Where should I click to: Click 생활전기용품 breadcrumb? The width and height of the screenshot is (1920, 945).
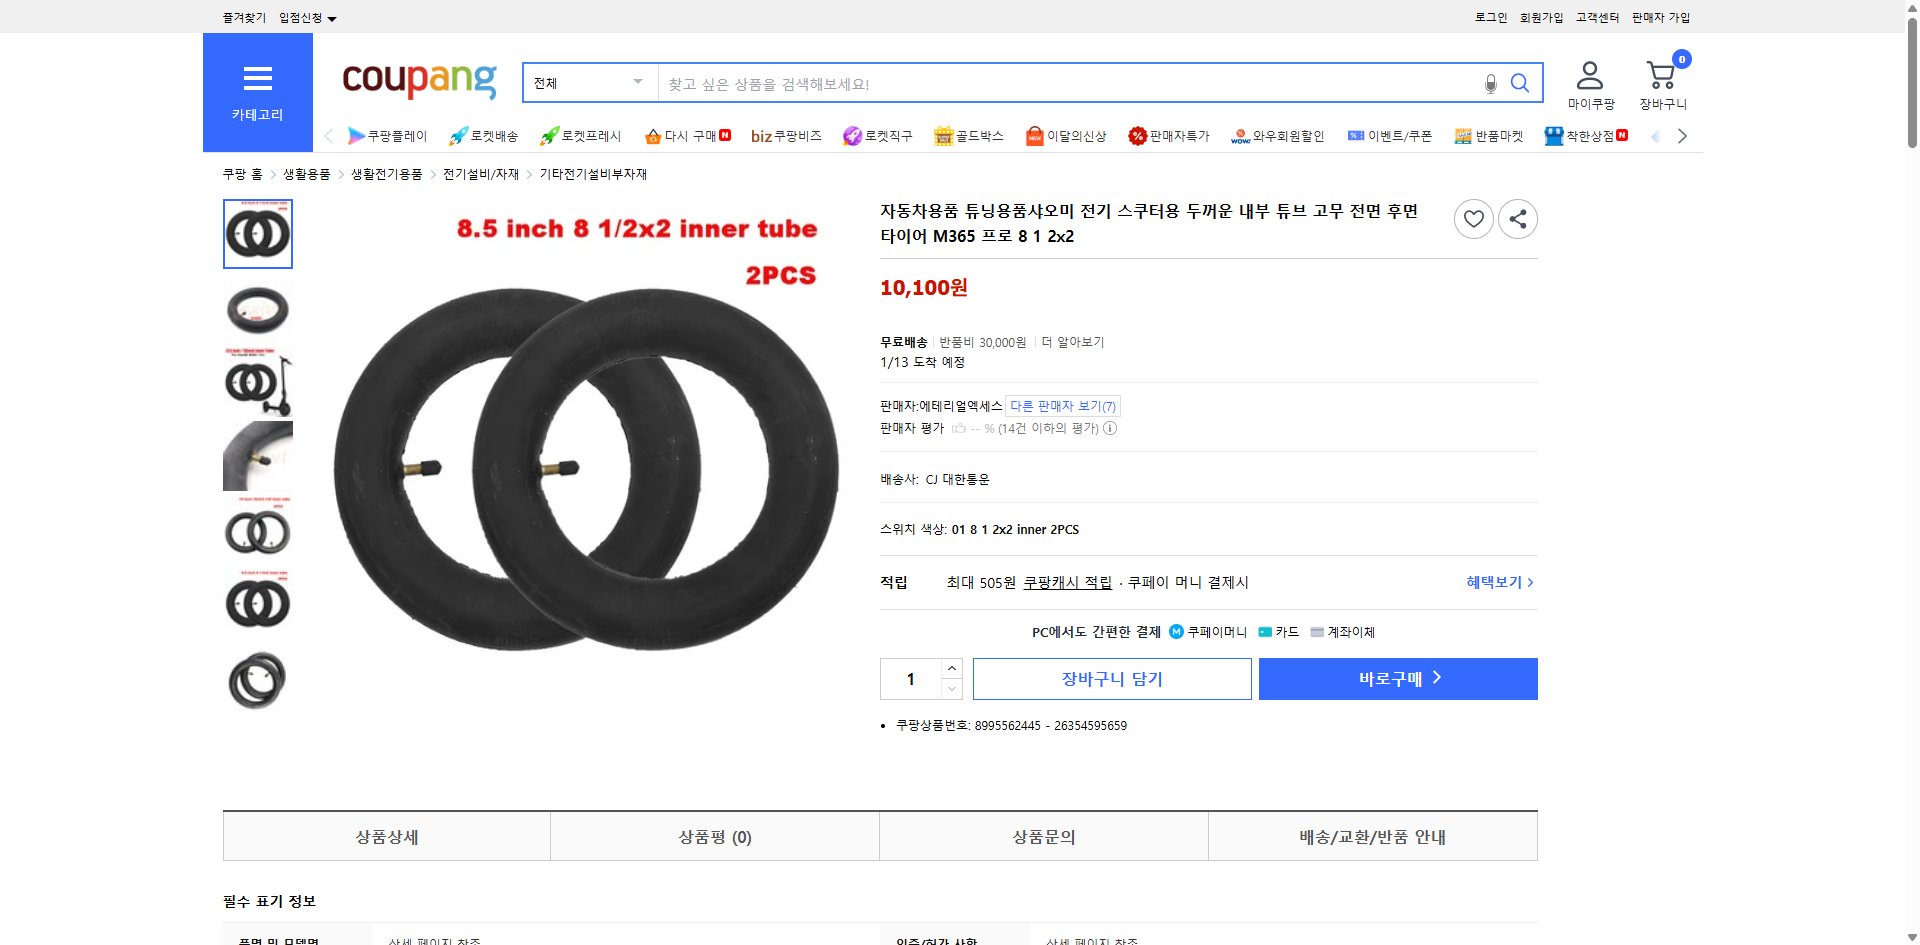[387, 174]
